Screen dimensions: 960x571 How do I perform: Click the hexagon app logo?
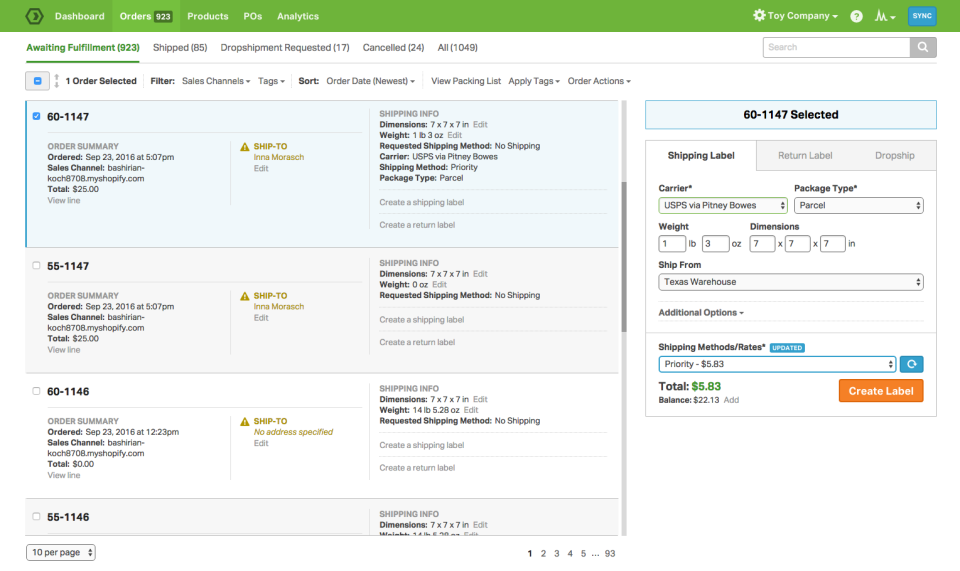34,16
